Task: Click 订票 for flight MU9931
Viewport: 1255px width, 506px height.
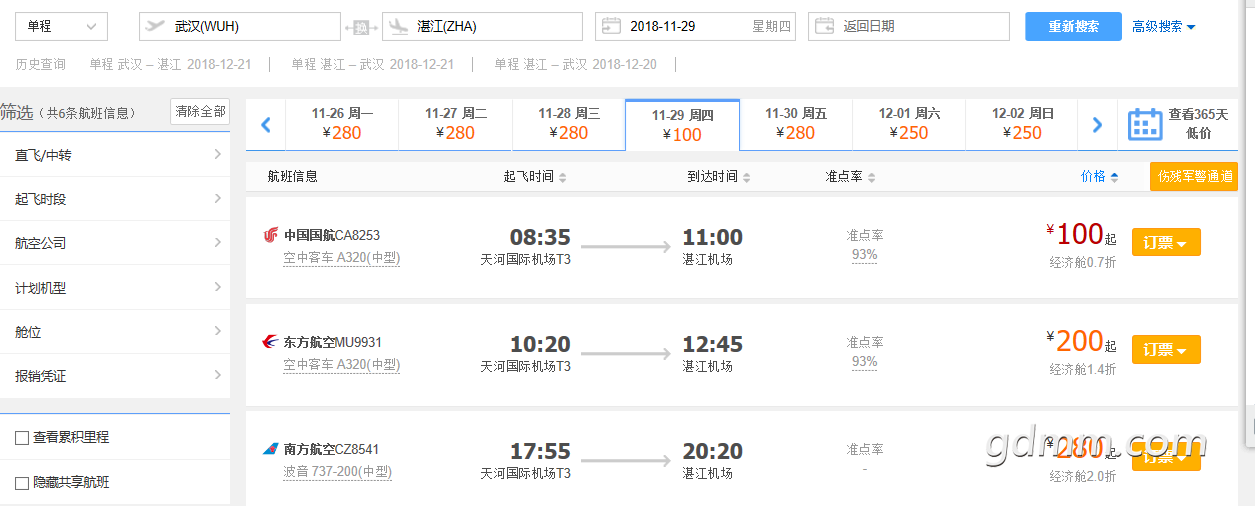Action: (1166, 349)
